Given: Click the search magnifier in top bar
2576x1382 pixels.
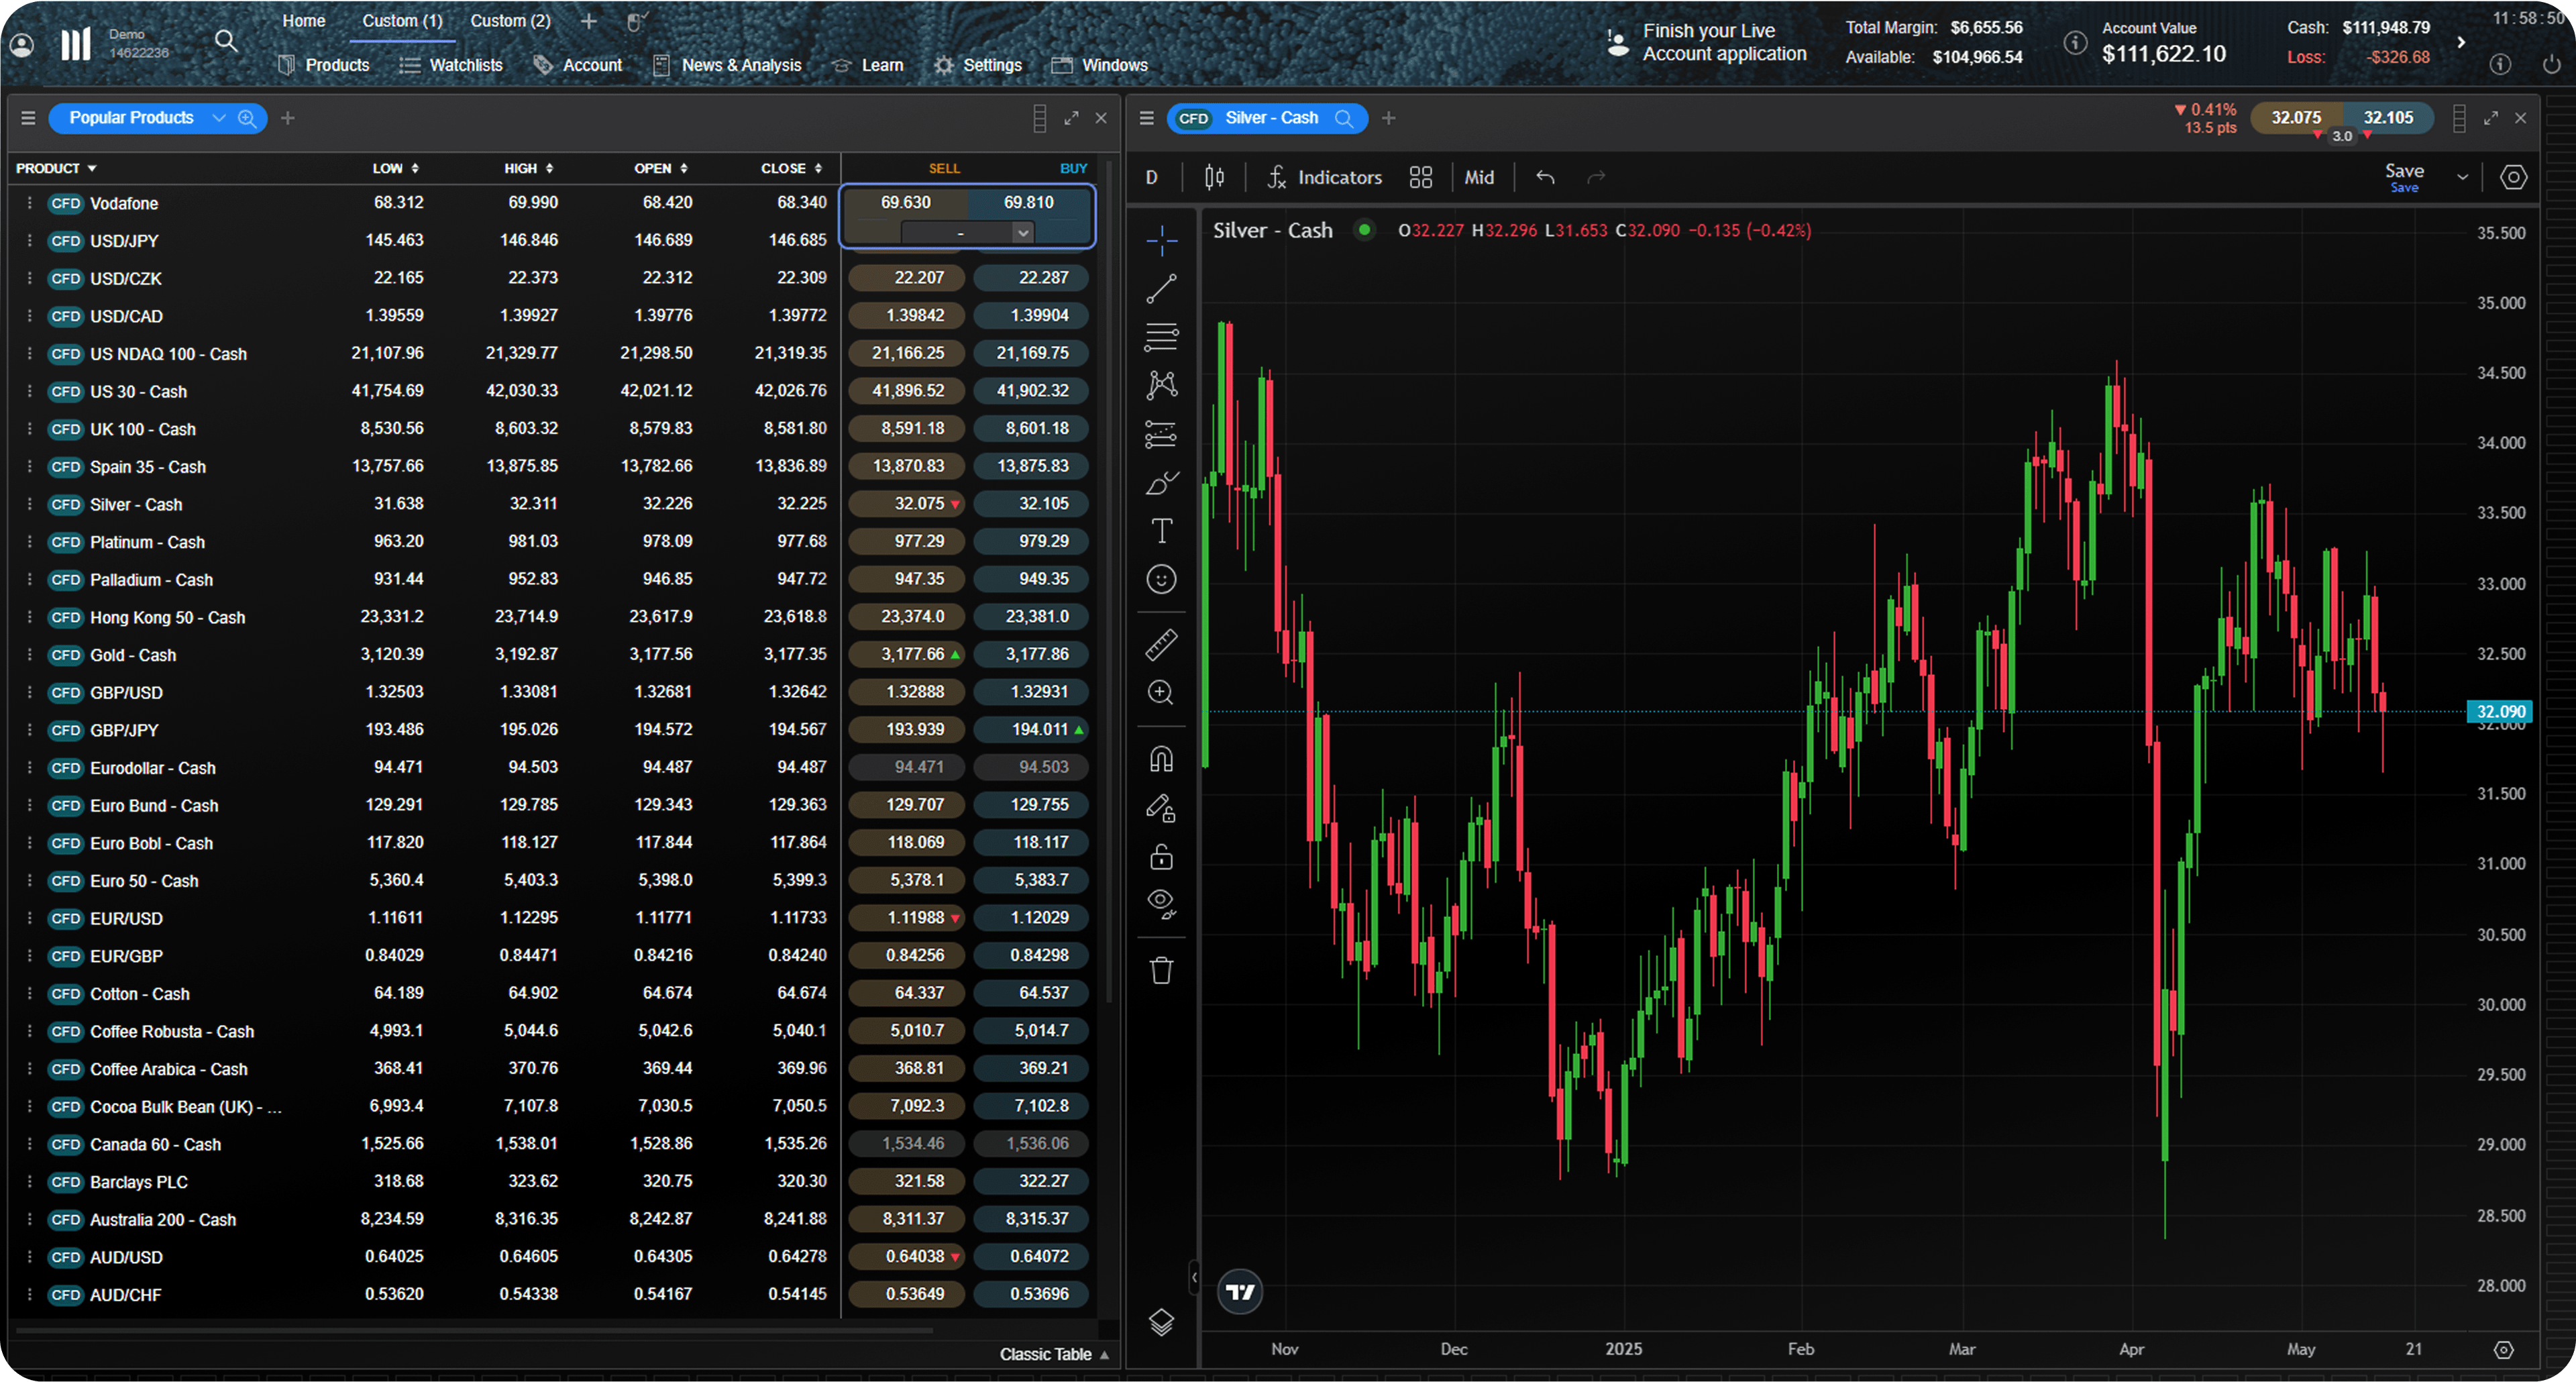Looking at the screenshot, I should [x=227, y=41].
